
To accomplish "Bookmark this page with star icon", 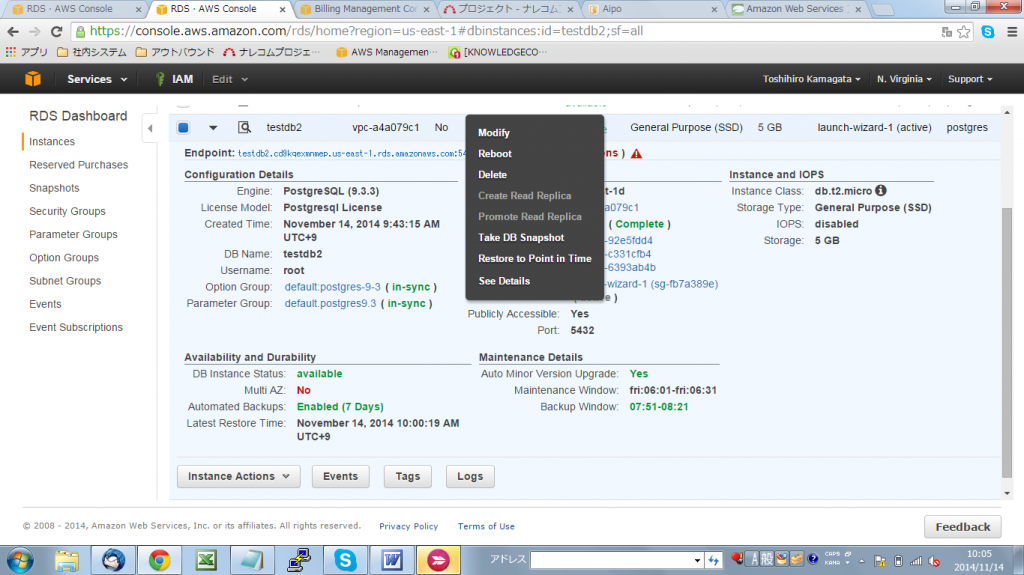I will (964, 31).
